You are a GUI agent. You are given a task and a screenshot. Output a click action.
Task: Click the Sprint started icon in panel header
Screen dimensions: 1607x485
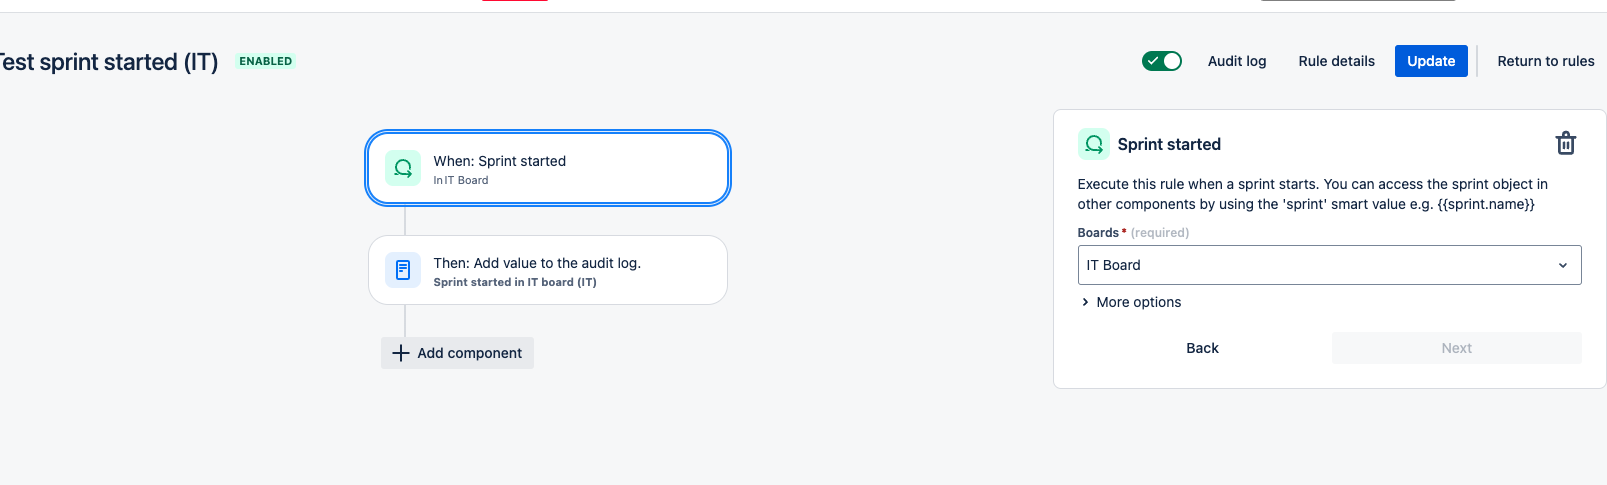coord(1094,144)
